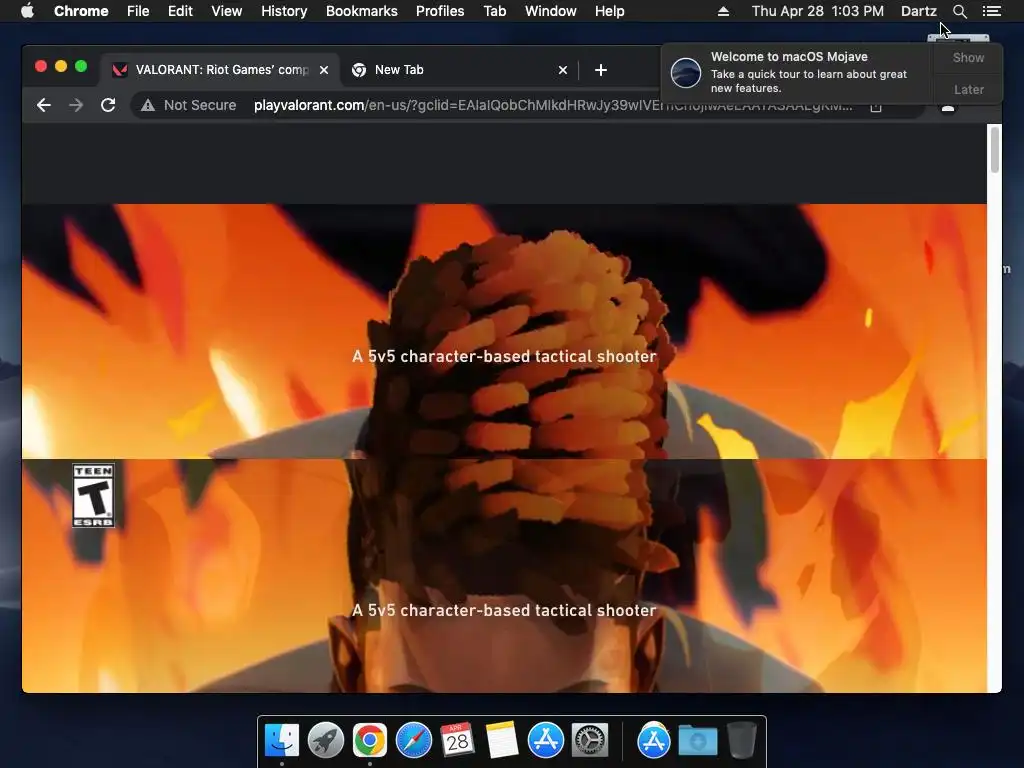Click the Welcome to macOS Mojave notification

797,72
